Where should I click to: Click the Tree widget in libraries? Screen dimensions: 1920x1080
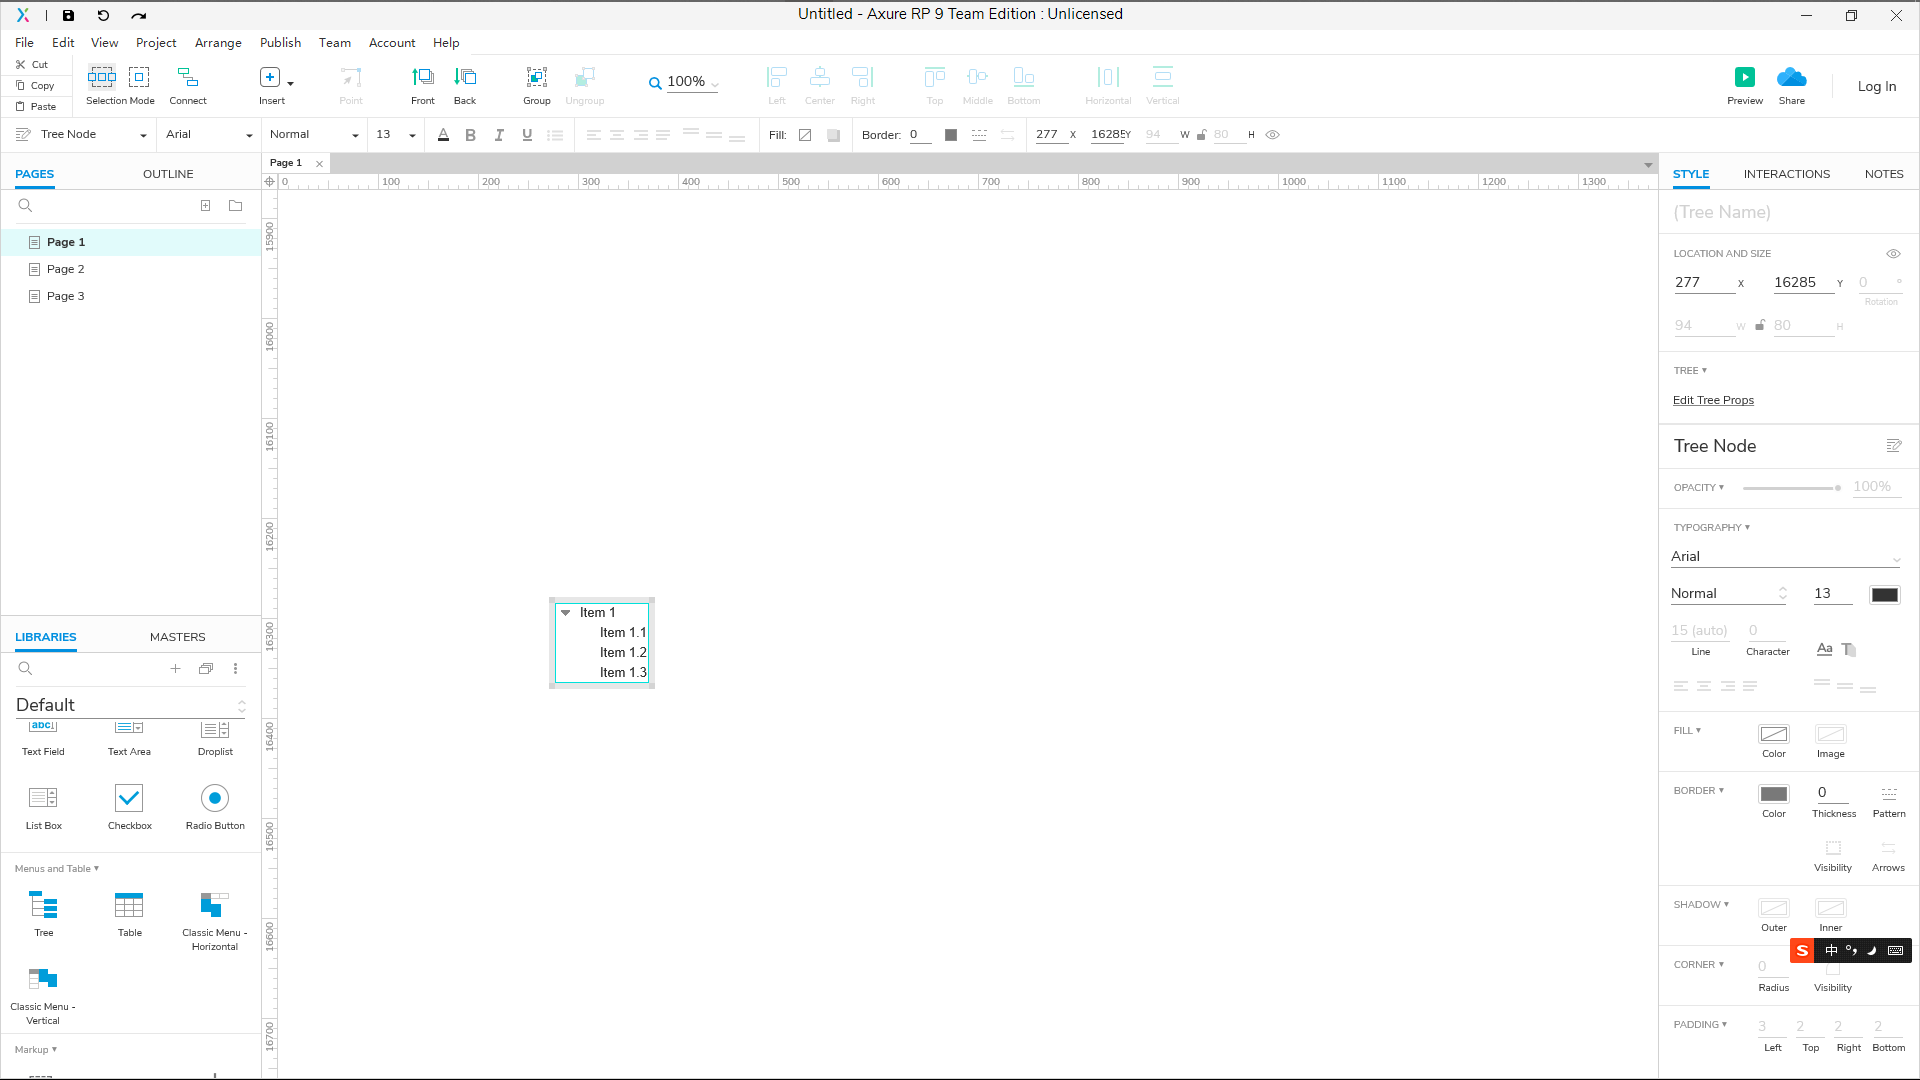coord(44,906)
